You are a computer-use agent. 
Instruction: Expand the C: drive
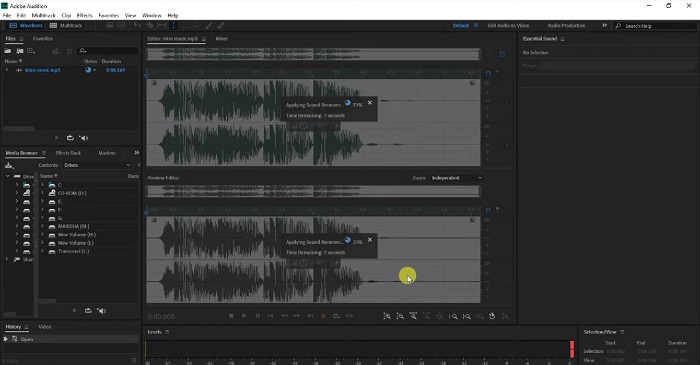point(42,184)
